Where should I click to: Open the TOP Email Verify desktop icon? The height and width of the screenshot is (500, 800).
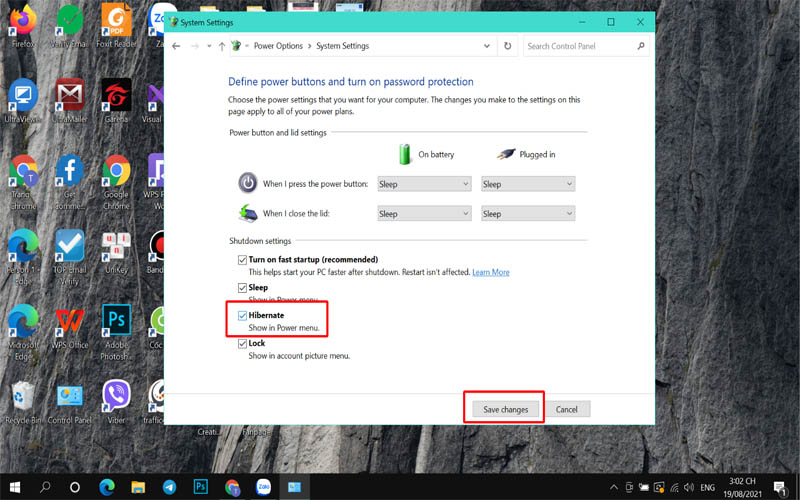tap(70, 258)
